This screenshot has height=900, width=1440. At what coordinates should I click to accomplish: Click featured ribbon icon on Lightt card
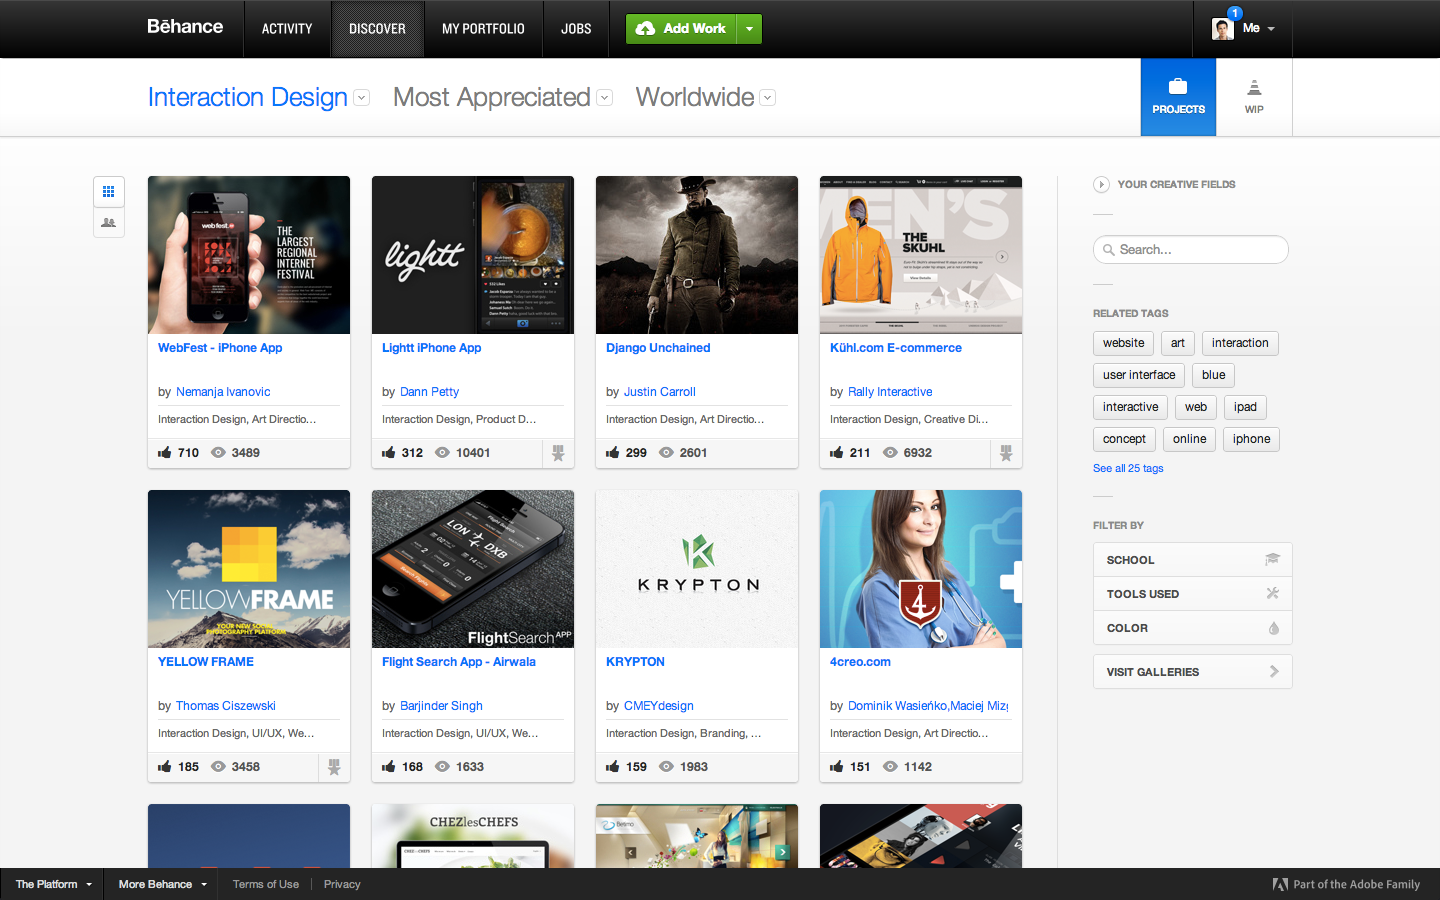coord(558,453)
